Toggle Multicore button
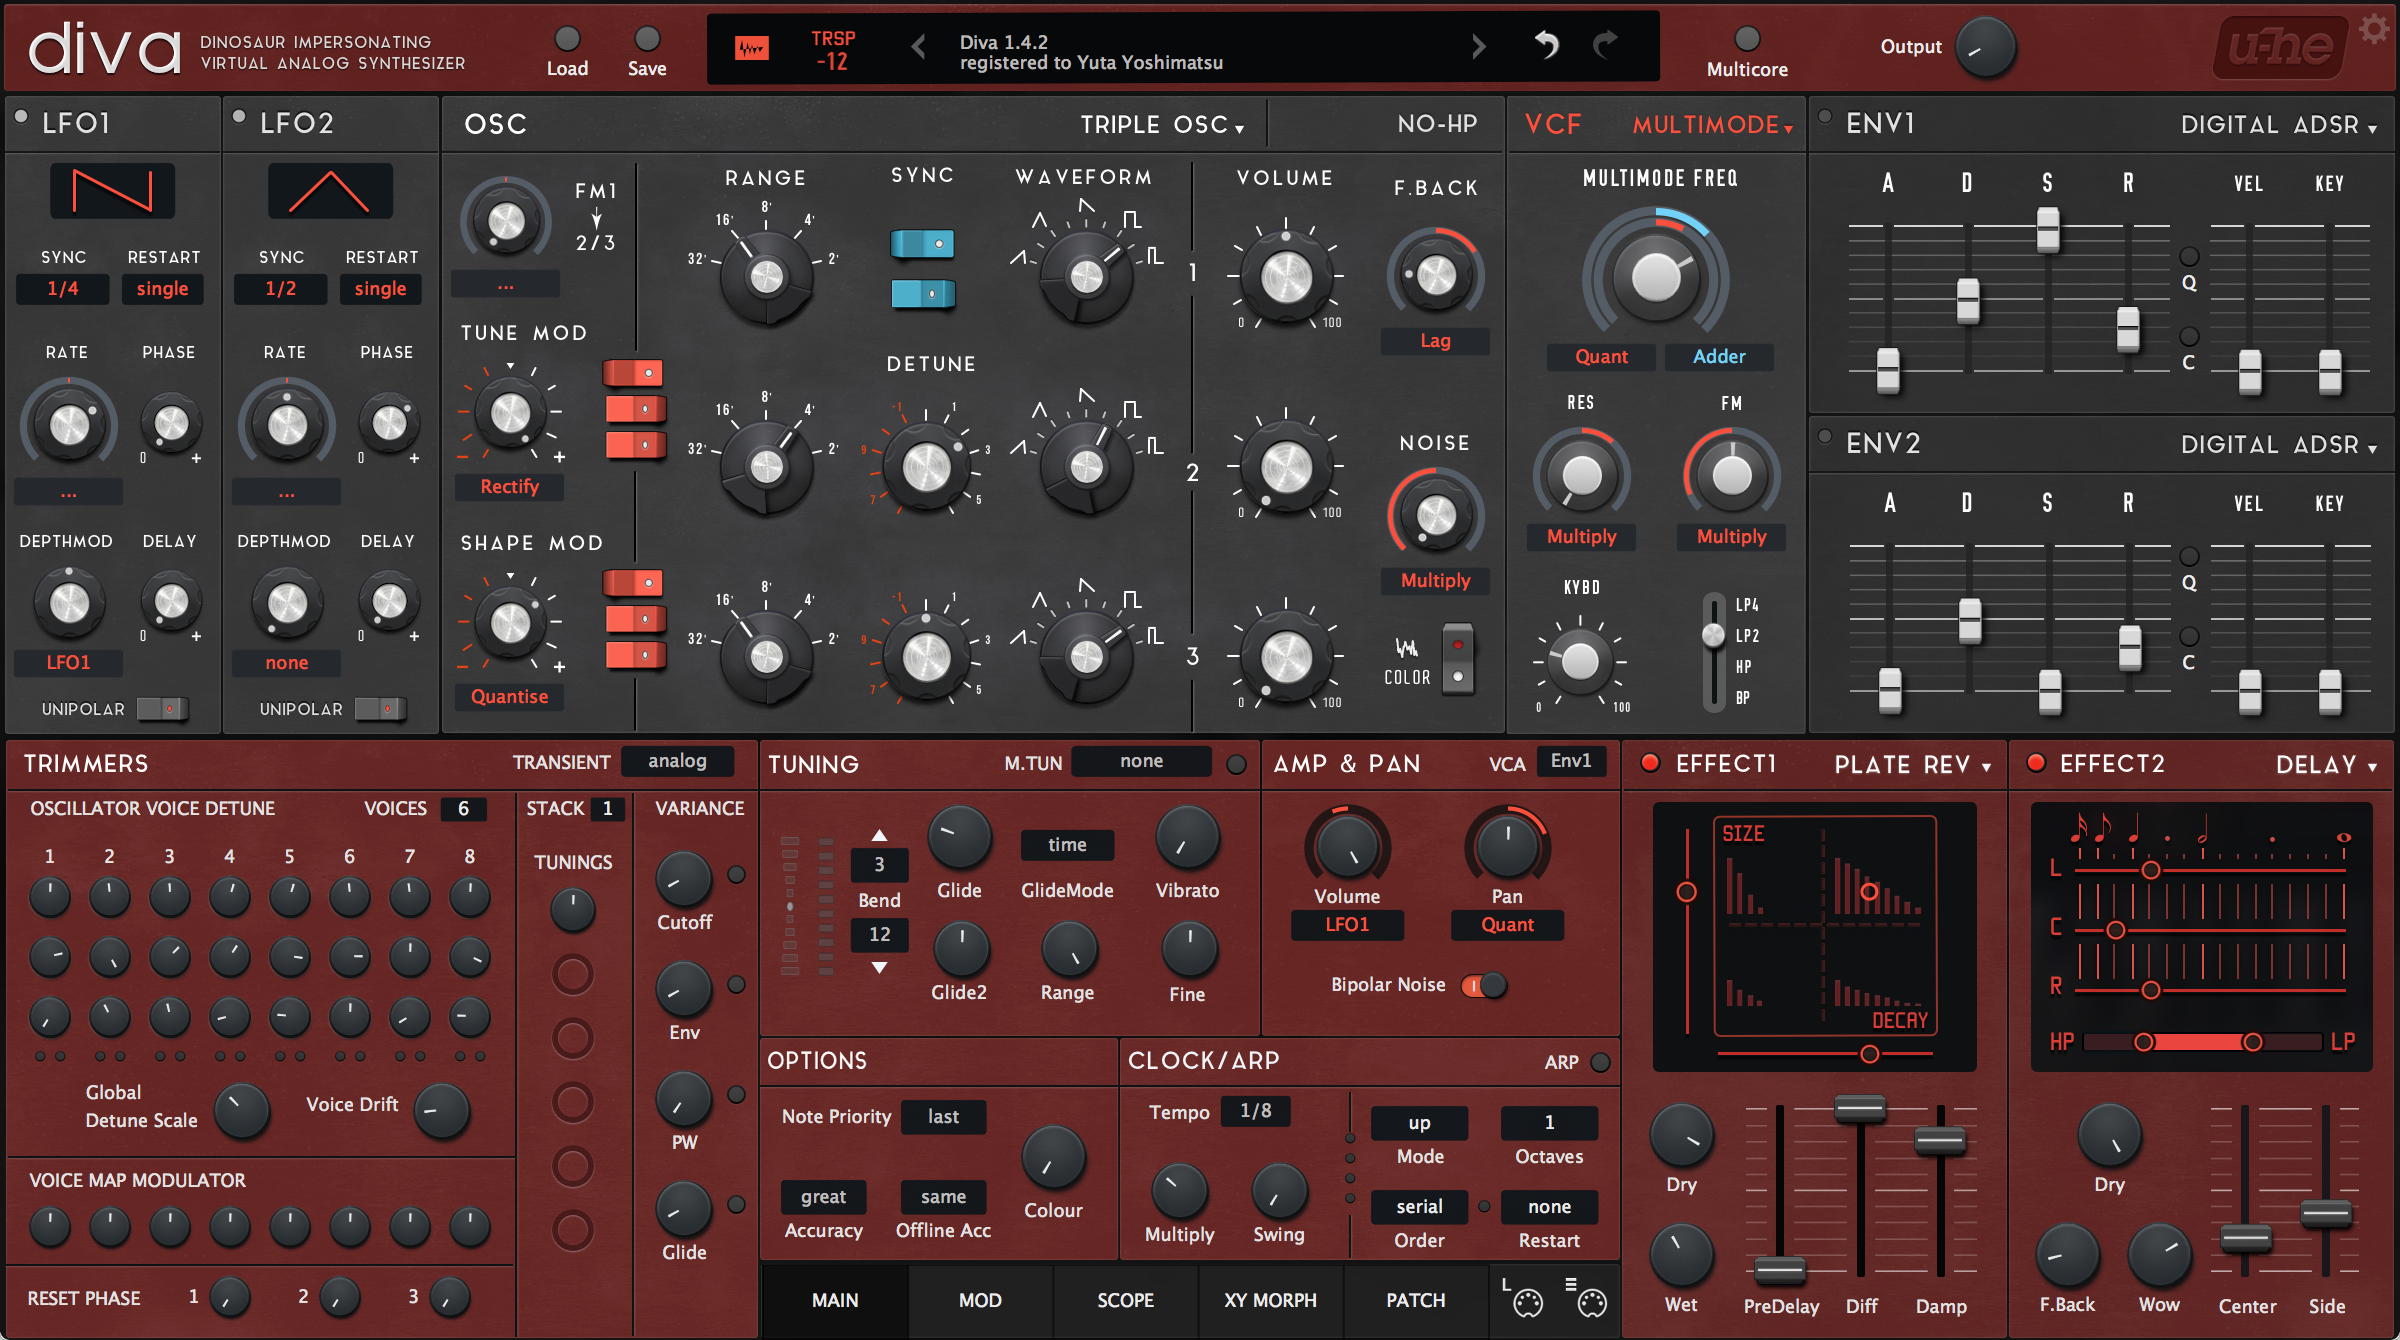This screenshot has height=1340, width=2400. (1747, 39)
